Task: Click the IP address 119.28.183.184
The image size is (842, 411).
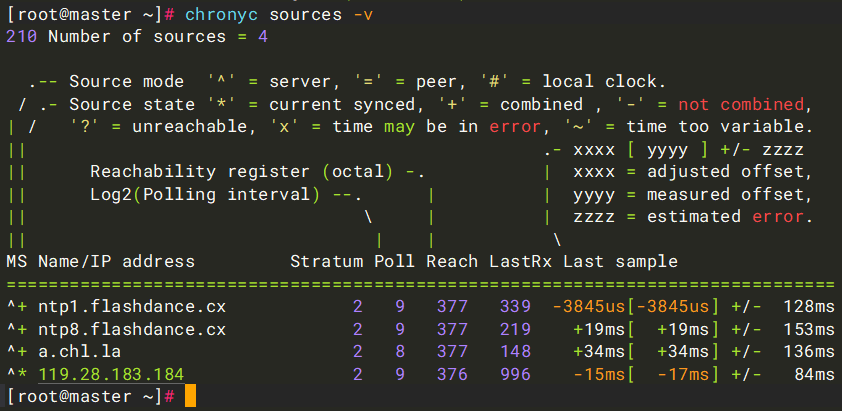Action: (111, 374)
